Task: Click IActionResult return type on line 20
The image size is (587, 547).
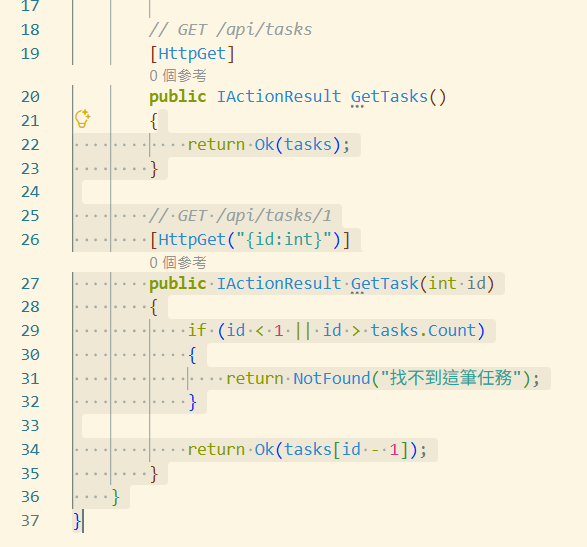Action: pos(279,97)
